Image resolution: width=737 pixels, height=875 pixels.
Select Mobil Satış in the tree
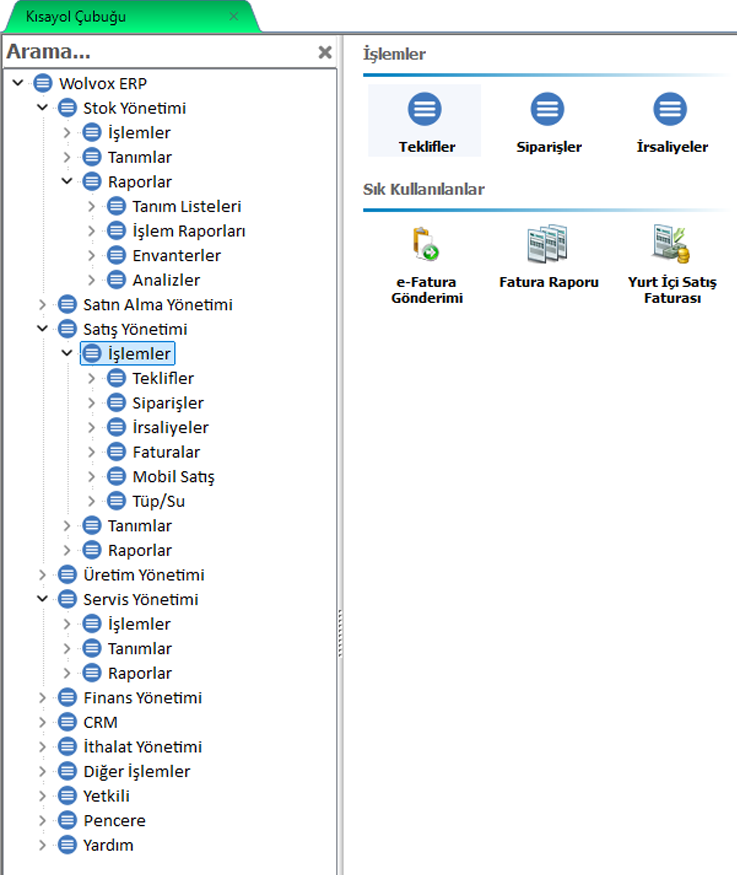click(173, 477)
